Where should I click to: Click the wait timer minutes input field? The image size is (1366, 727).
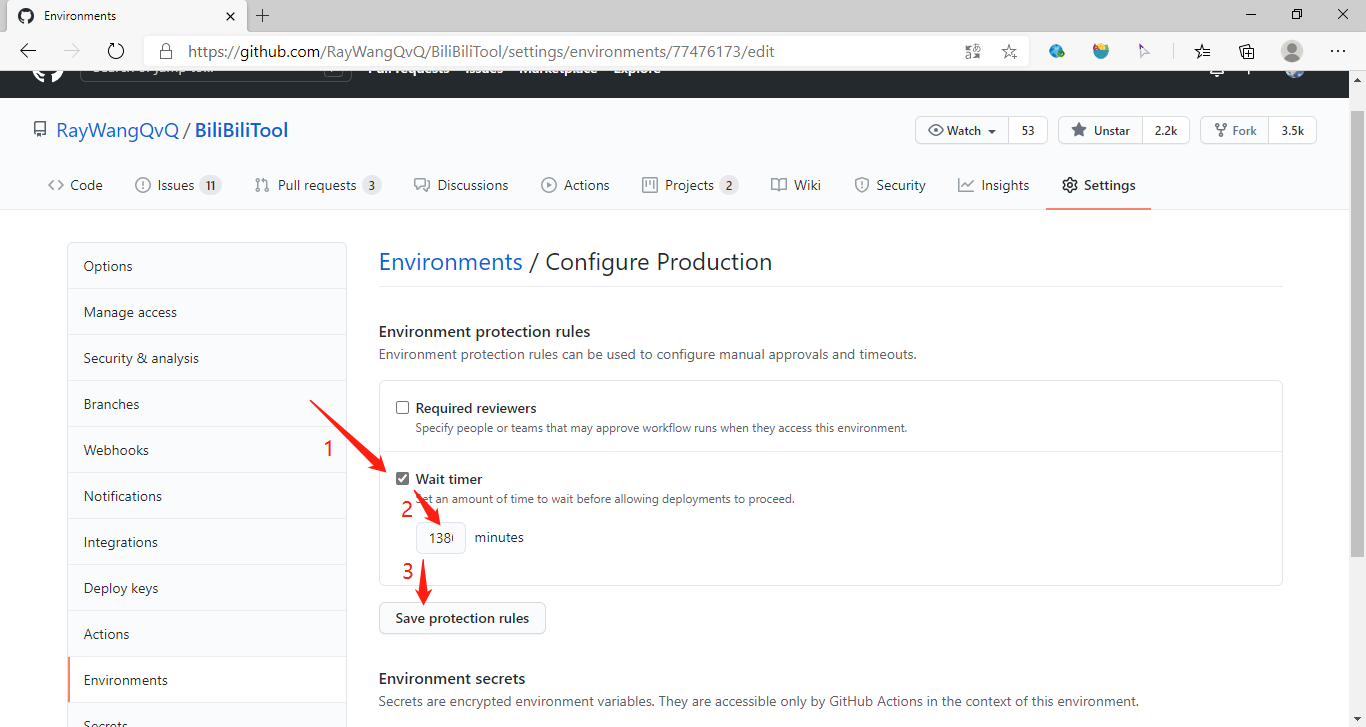(x=441, y=538)
